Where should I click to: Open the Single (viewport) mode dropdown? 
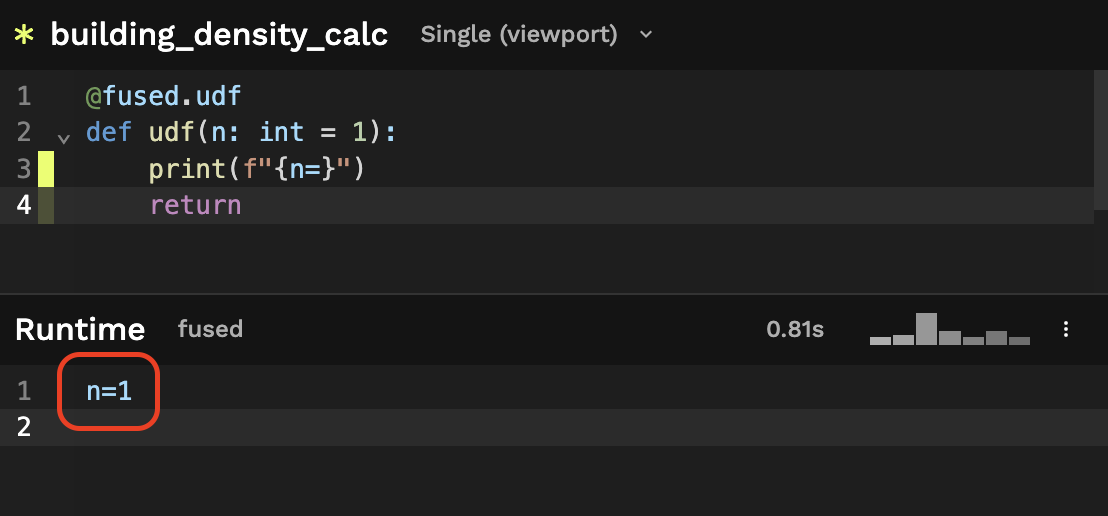coord(536,35)
